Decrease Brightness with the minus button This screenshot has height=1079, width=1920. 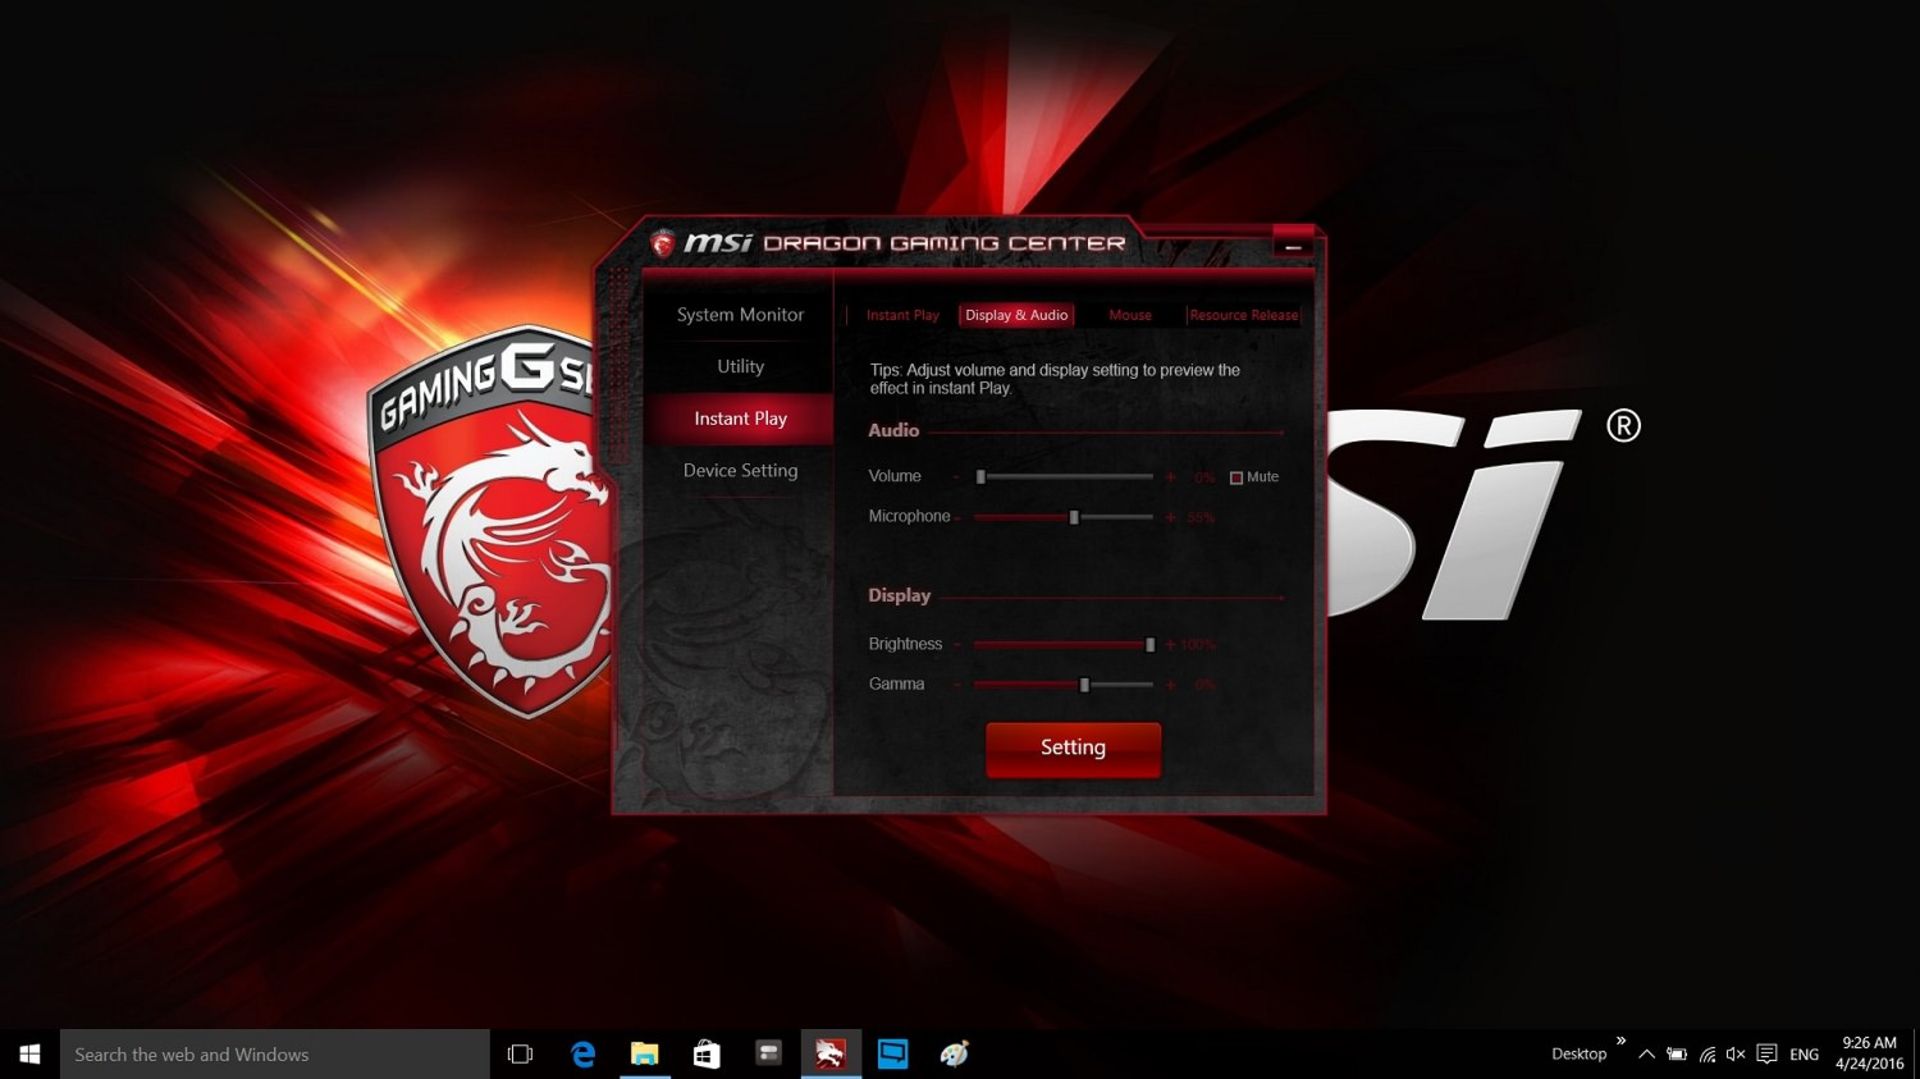957,645
